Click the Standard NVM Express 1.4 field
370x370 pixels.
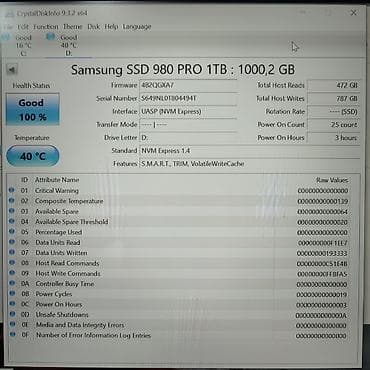250,151
